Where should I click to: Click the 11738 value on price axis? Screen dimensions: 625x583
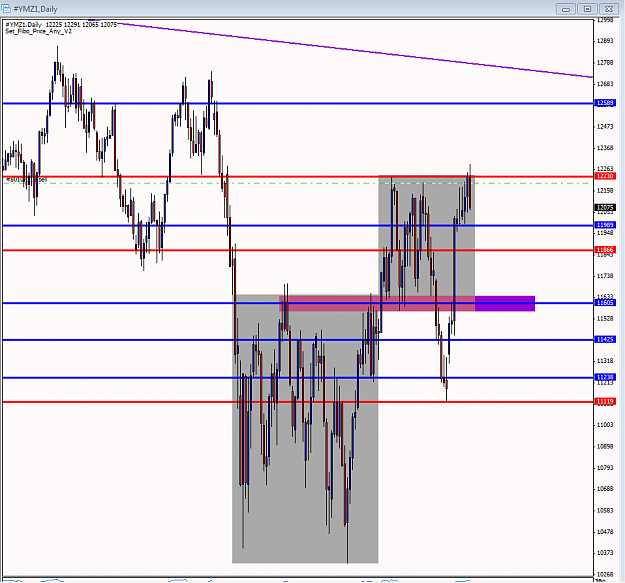point(605,276)
